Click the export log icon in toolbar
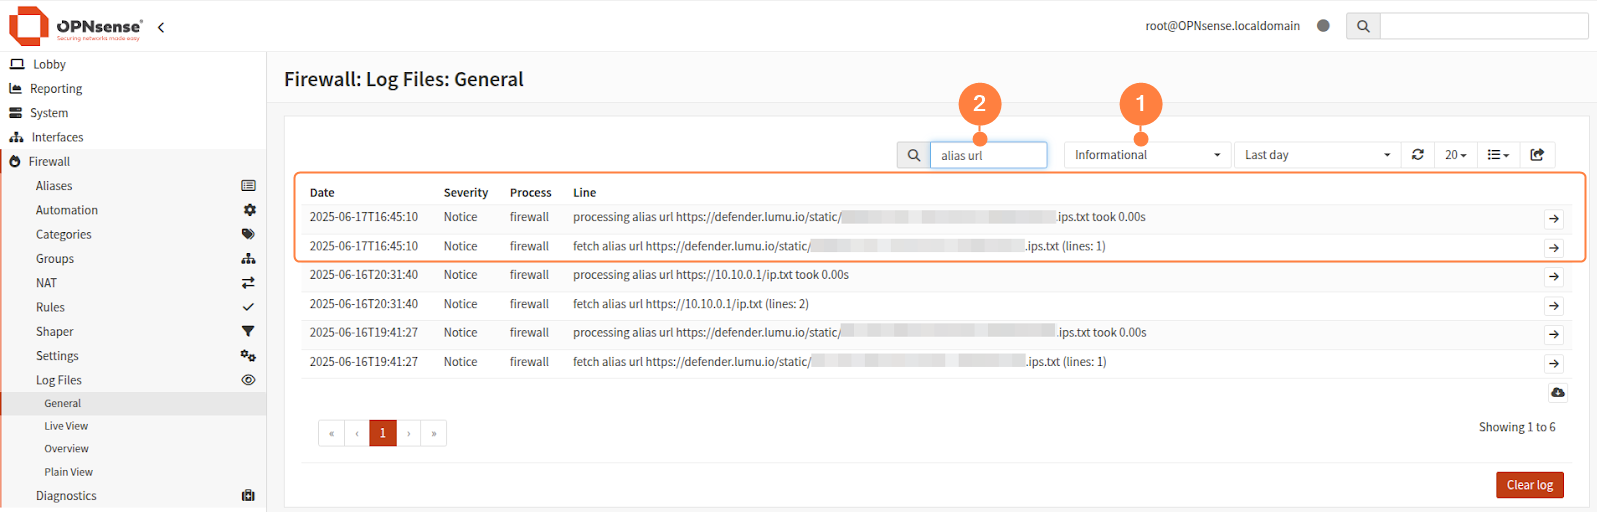The height and width of the screenshot is (512, 1597). tap(1537, 155)
